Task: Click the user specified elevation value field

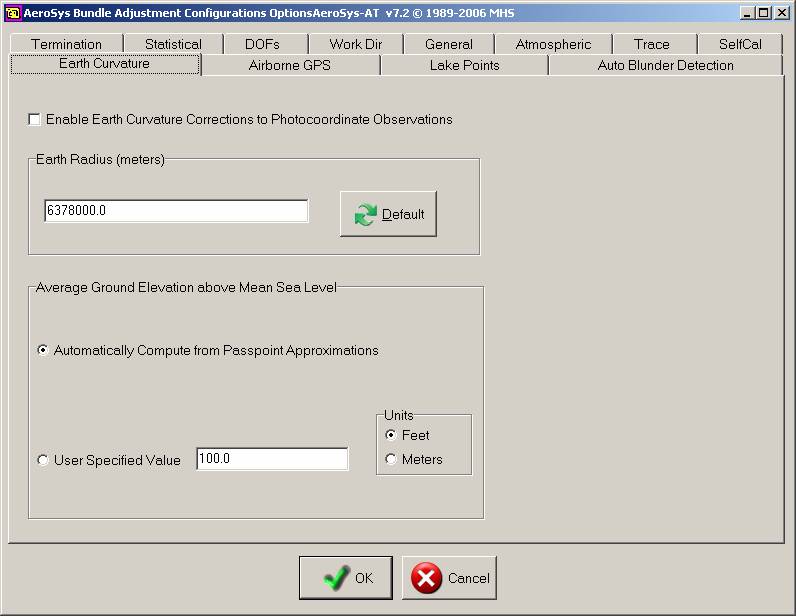Action: (x=272, y=459)
